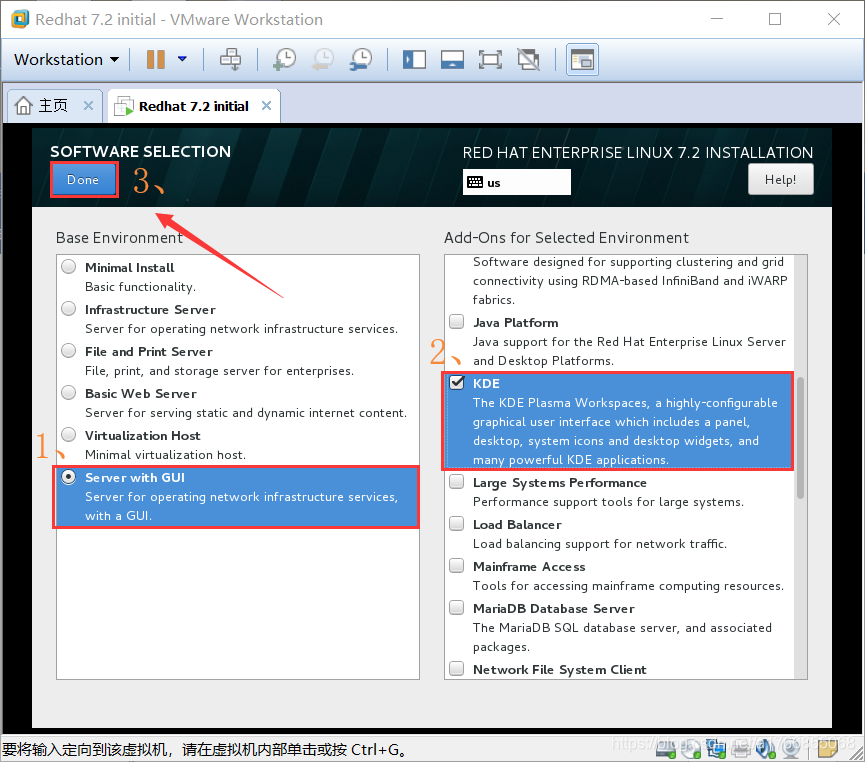Click printer status bar icon

(x=741, y=748)
